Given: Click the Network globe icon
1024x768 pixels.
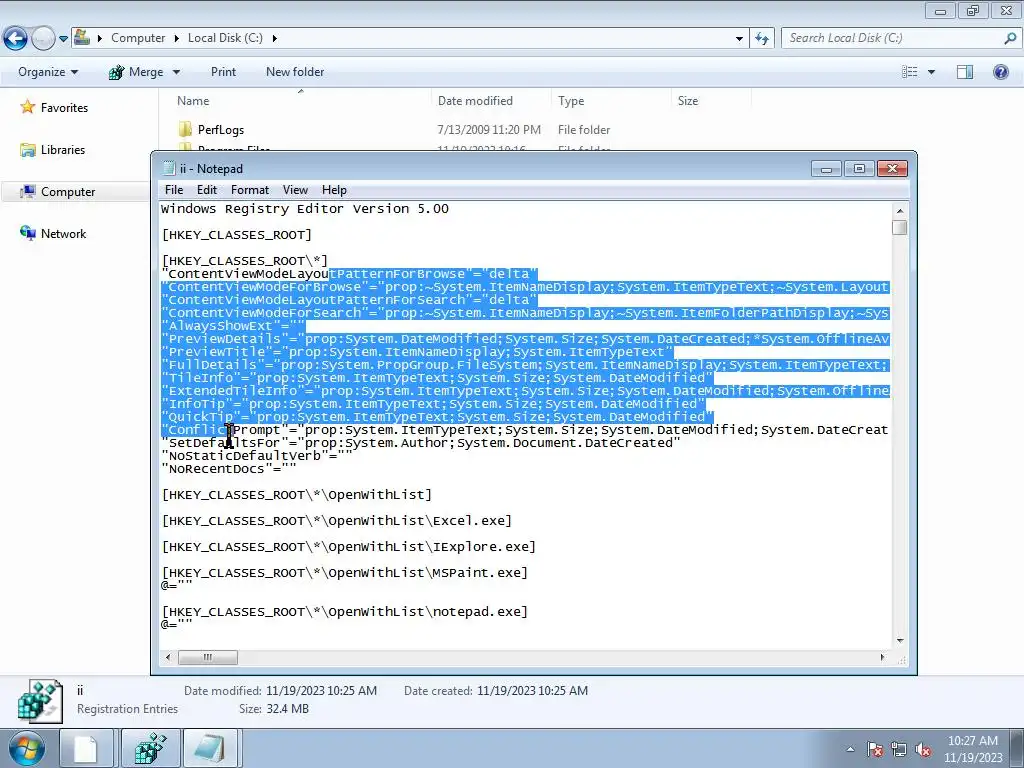Looking at the screenshot, I should 27,233.
